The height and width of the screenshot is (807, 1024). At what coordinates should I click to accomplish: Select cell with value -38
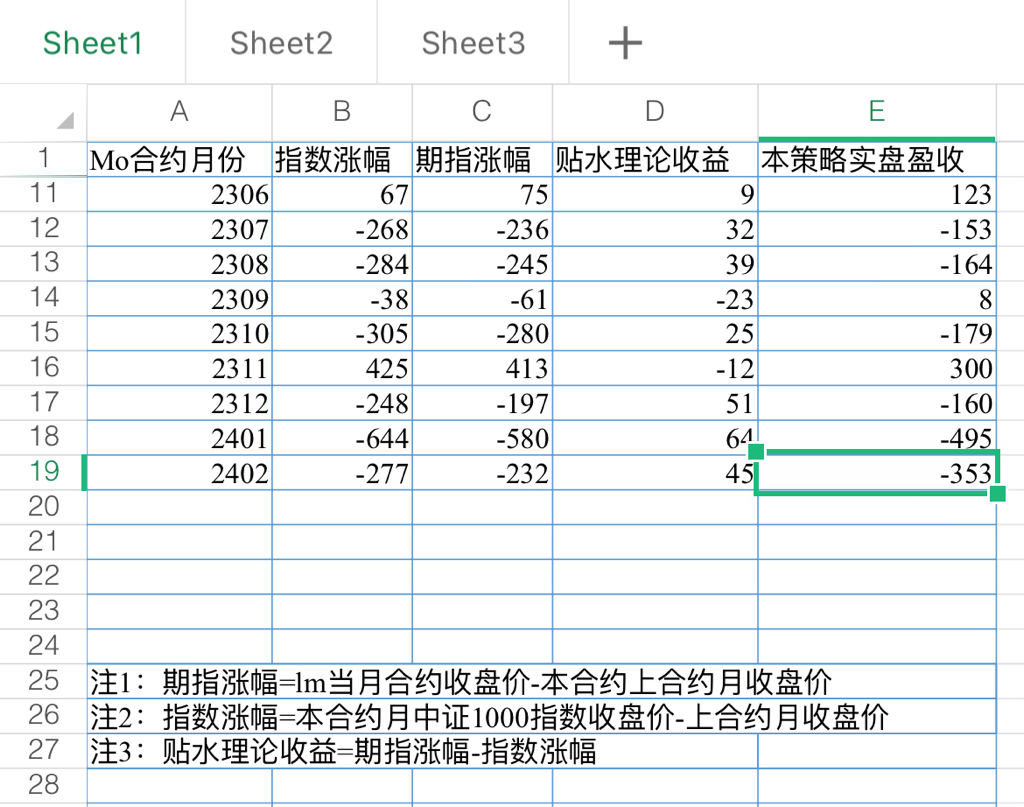tap(342, 299)
